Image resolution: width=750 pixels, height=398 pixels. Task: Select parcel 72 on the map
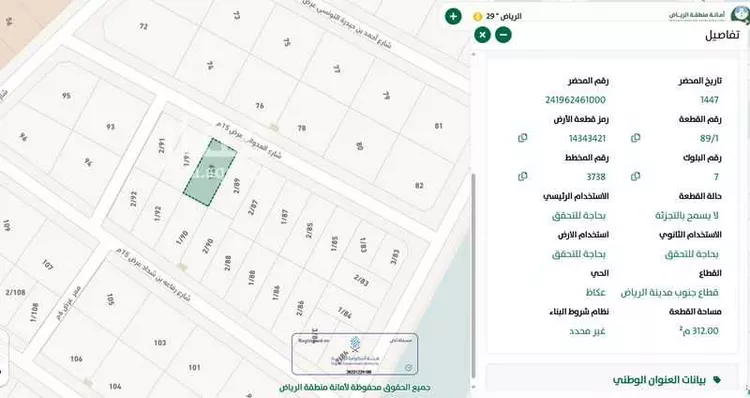click(143, 27)
